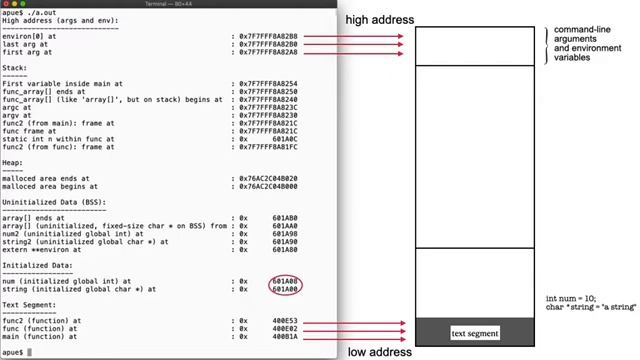The width and height of the screenshot is (640, 360).
Task: Click the Terminal window title text
Action: [x=168, y=4]
